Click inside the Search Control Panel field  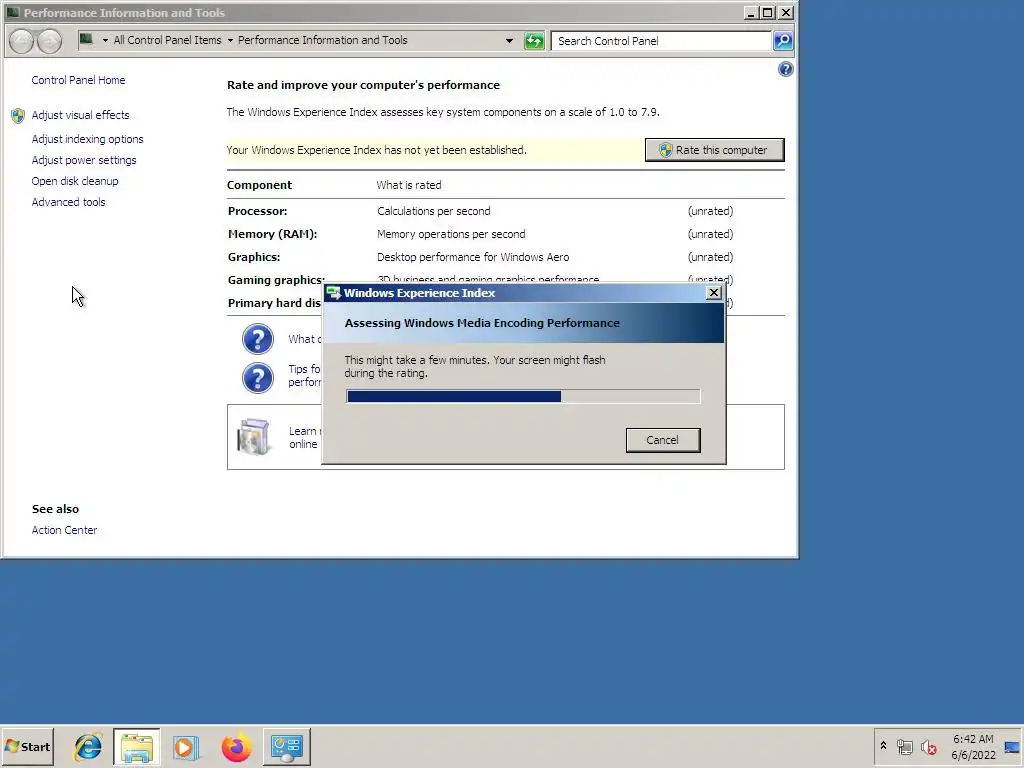pos(661,41)
